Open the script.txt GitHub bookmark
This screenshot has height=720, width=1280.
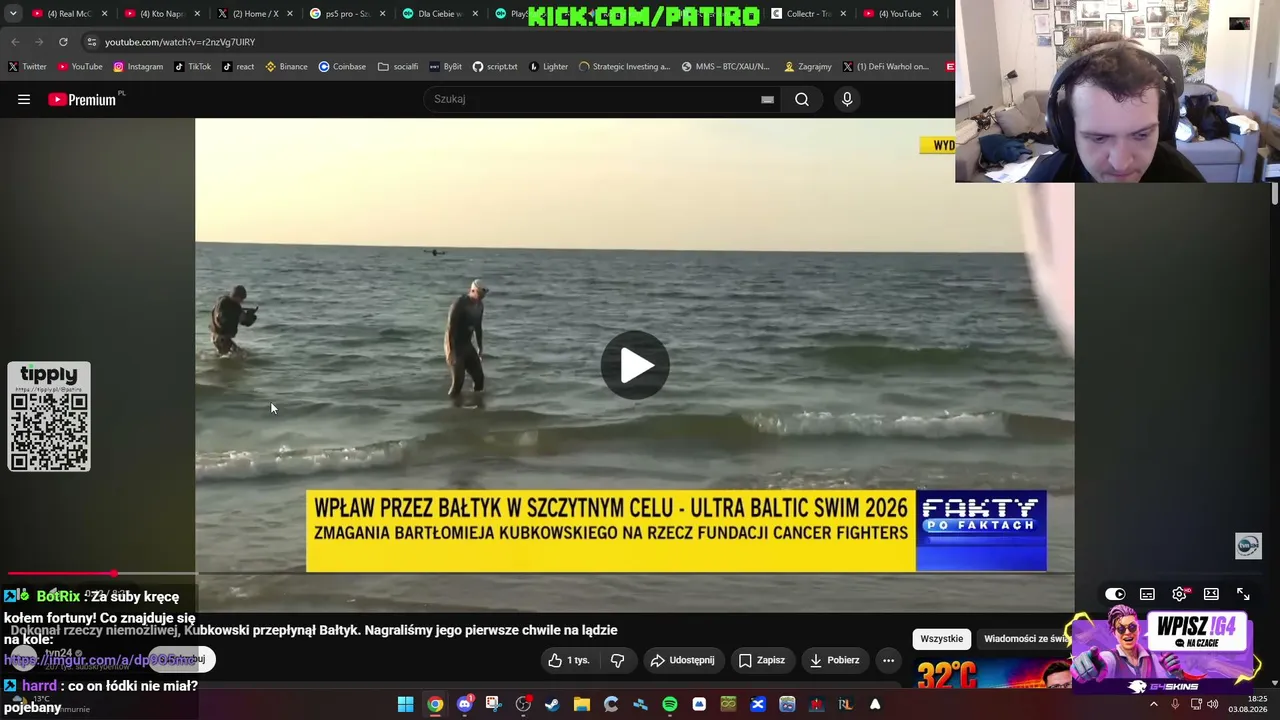pyautogui.click(x=495, y=67)
